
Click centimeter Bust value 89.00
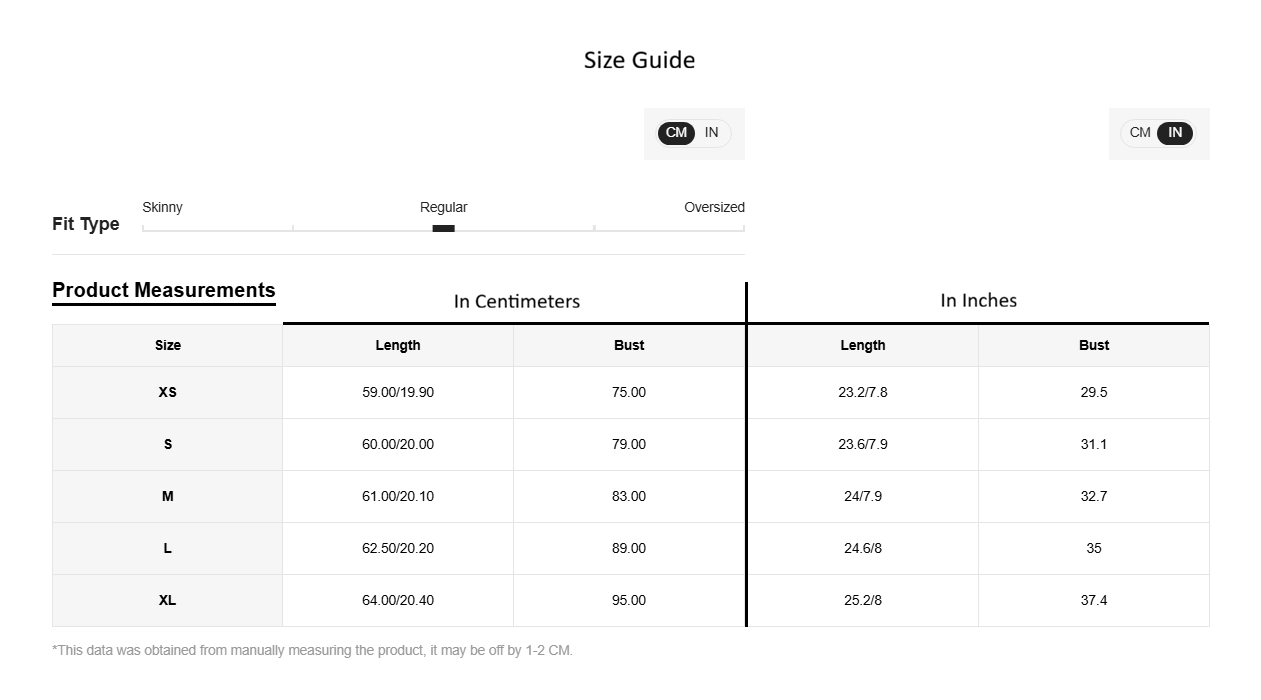pyautogui.click(x=629, y=548)
